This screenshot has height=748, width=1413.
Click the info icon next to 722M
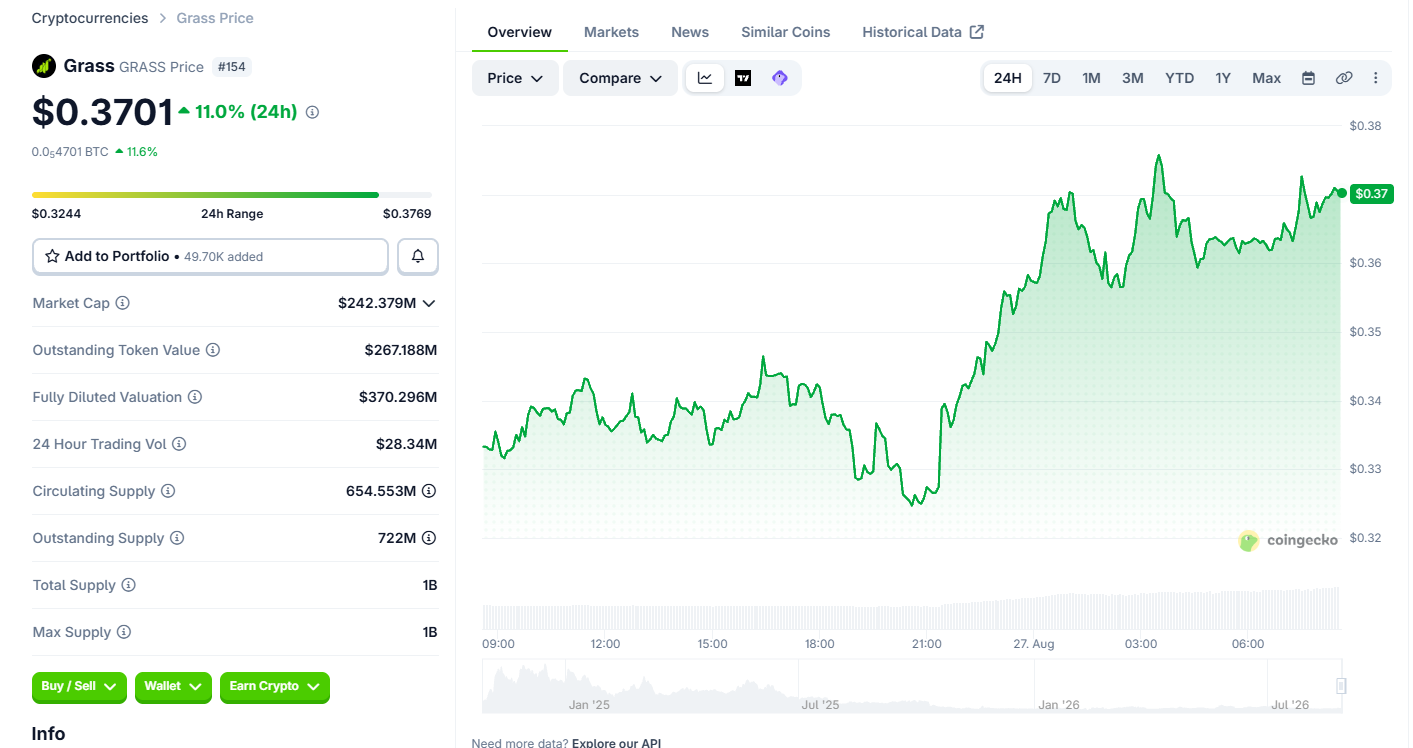(x=429, y=538)
